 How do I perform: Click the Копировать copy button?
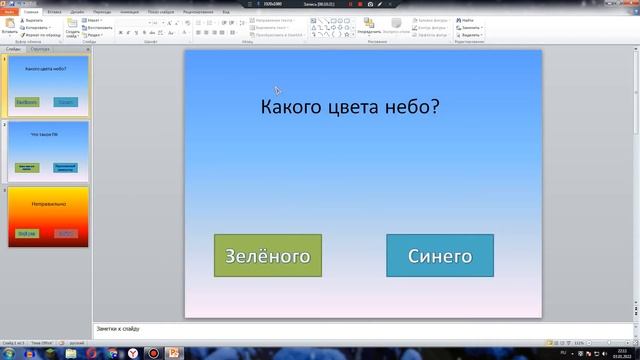pyautogui.click(x=35, y=27)
